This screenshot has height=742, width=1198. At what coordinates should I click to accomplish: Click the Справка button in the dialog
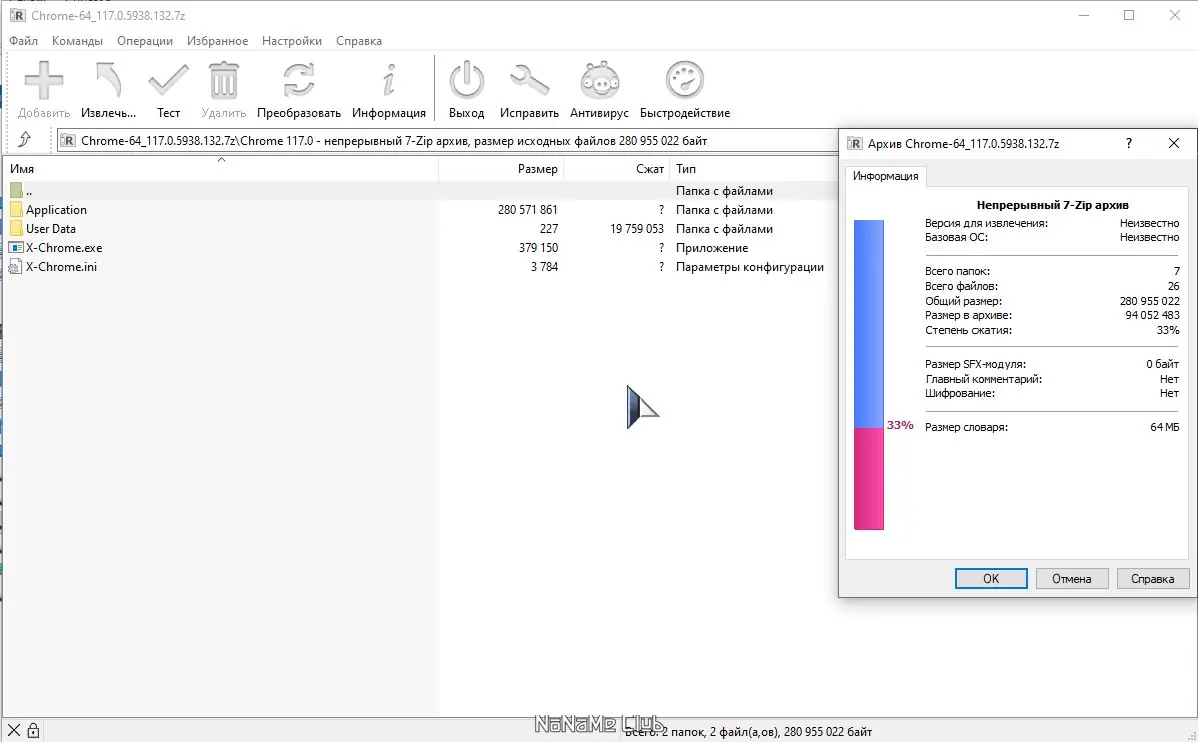pos(1153,578)
